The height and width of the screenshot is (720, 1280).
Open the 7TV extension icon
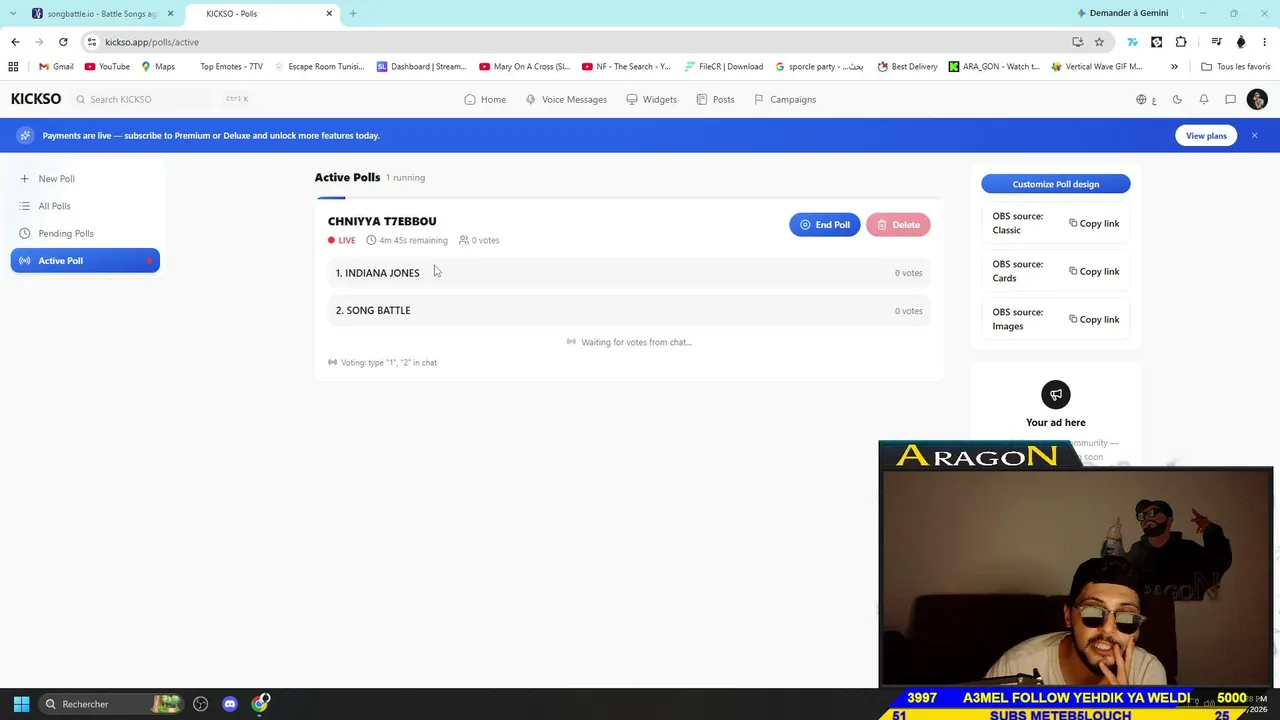pyautogui.click(x=1132, y=42)
